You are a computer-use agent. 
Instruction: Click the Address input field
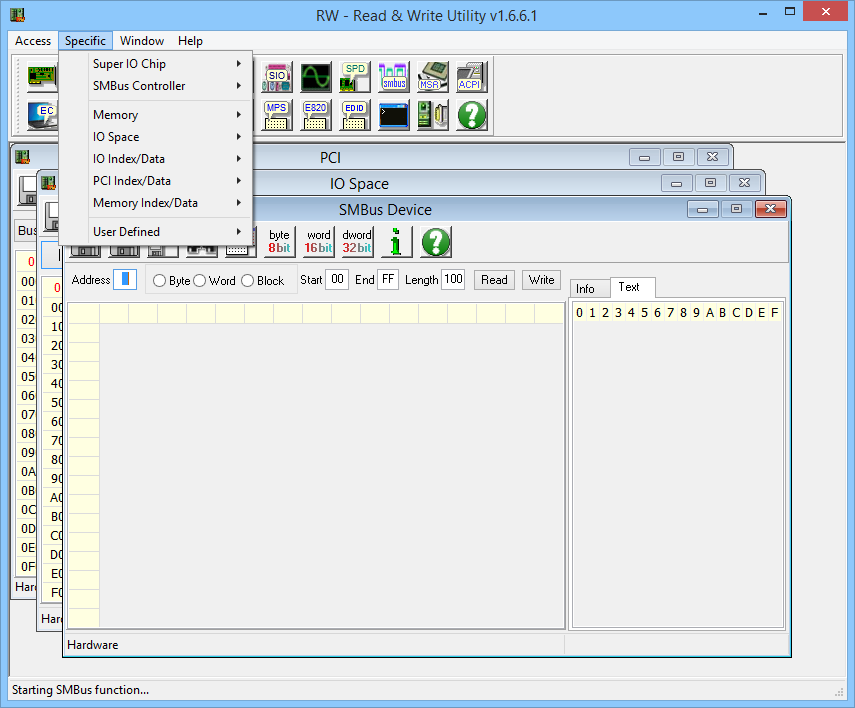[x=125, y=280]
